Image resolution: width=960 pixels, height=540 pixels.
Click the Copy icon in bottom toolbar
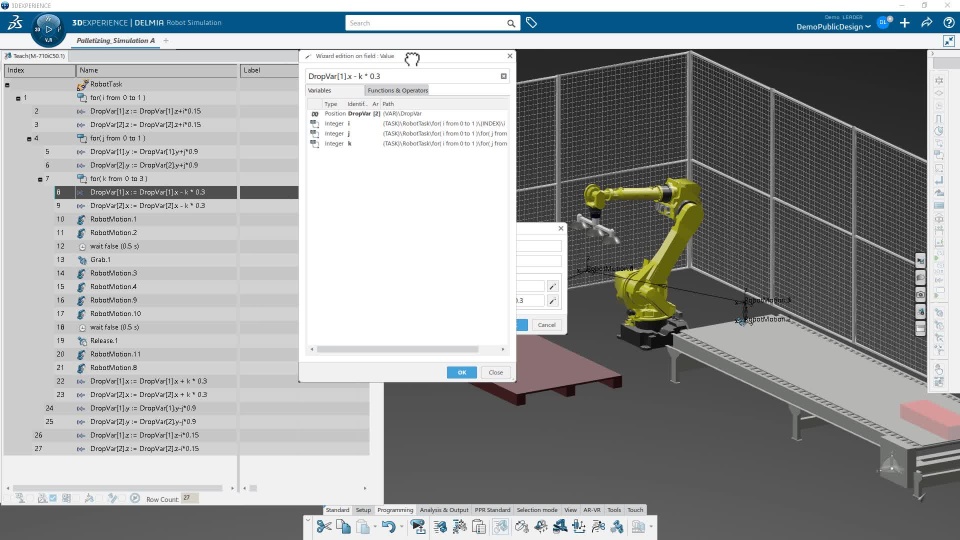click(x=343, y=526)
